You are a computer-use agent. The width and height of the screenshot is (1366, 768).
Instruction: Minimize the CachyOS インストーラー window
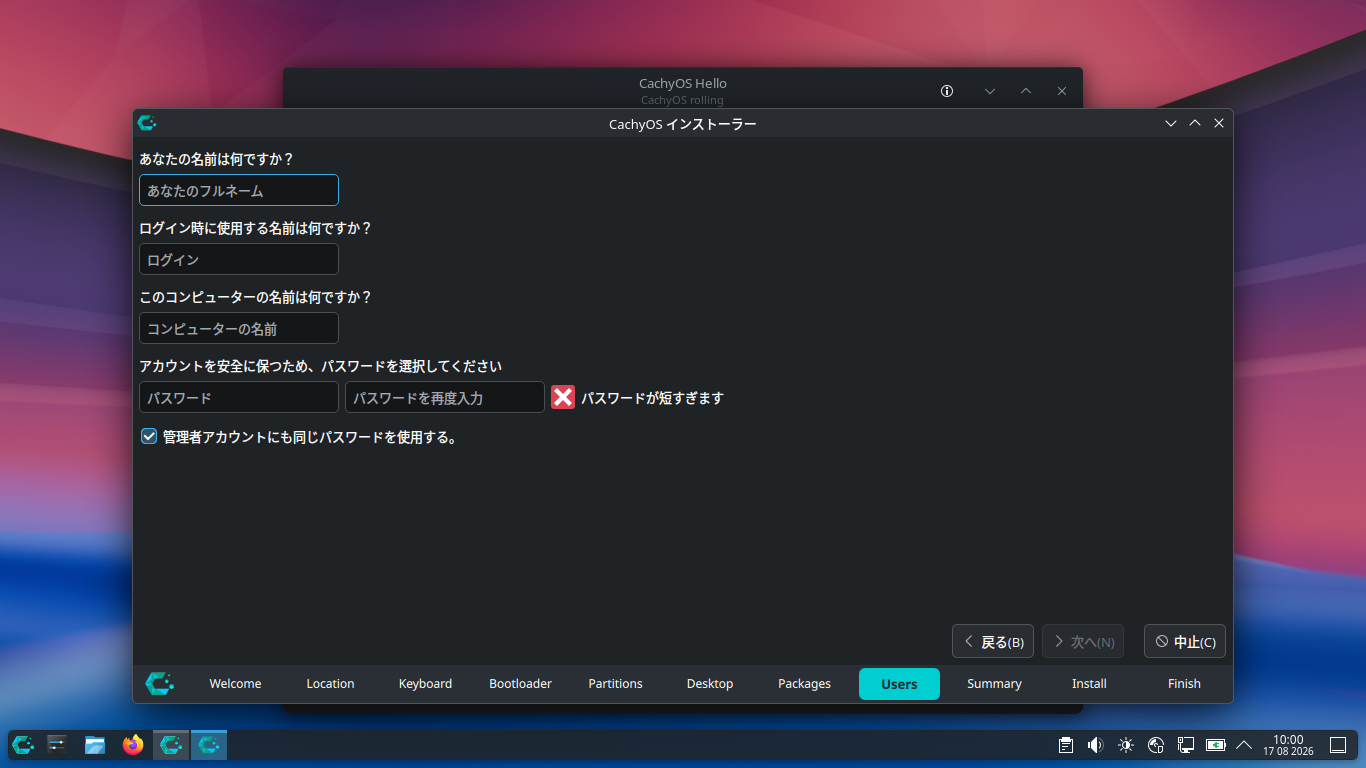pyautogui.click(x=1171, y=123)
